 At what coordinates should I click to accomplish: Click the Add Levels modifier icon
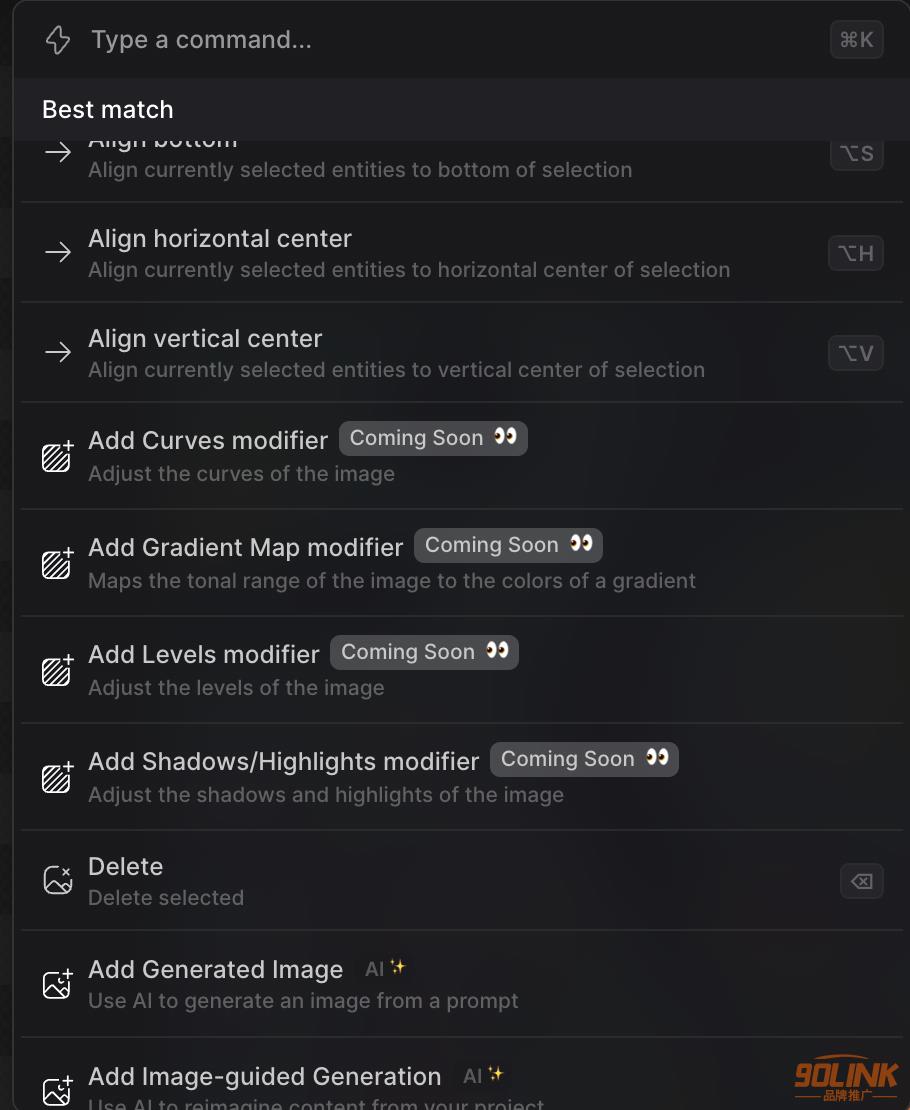click(57, 670)
